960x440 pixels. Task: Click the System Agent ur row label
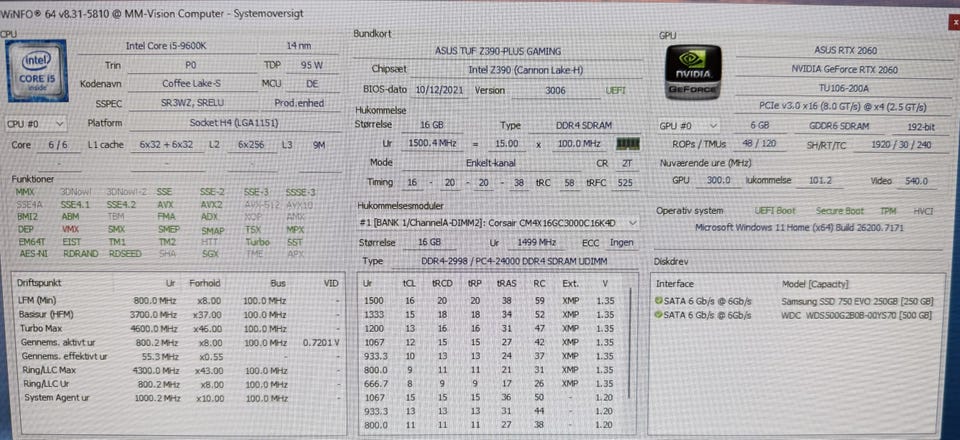click(56, 398)
